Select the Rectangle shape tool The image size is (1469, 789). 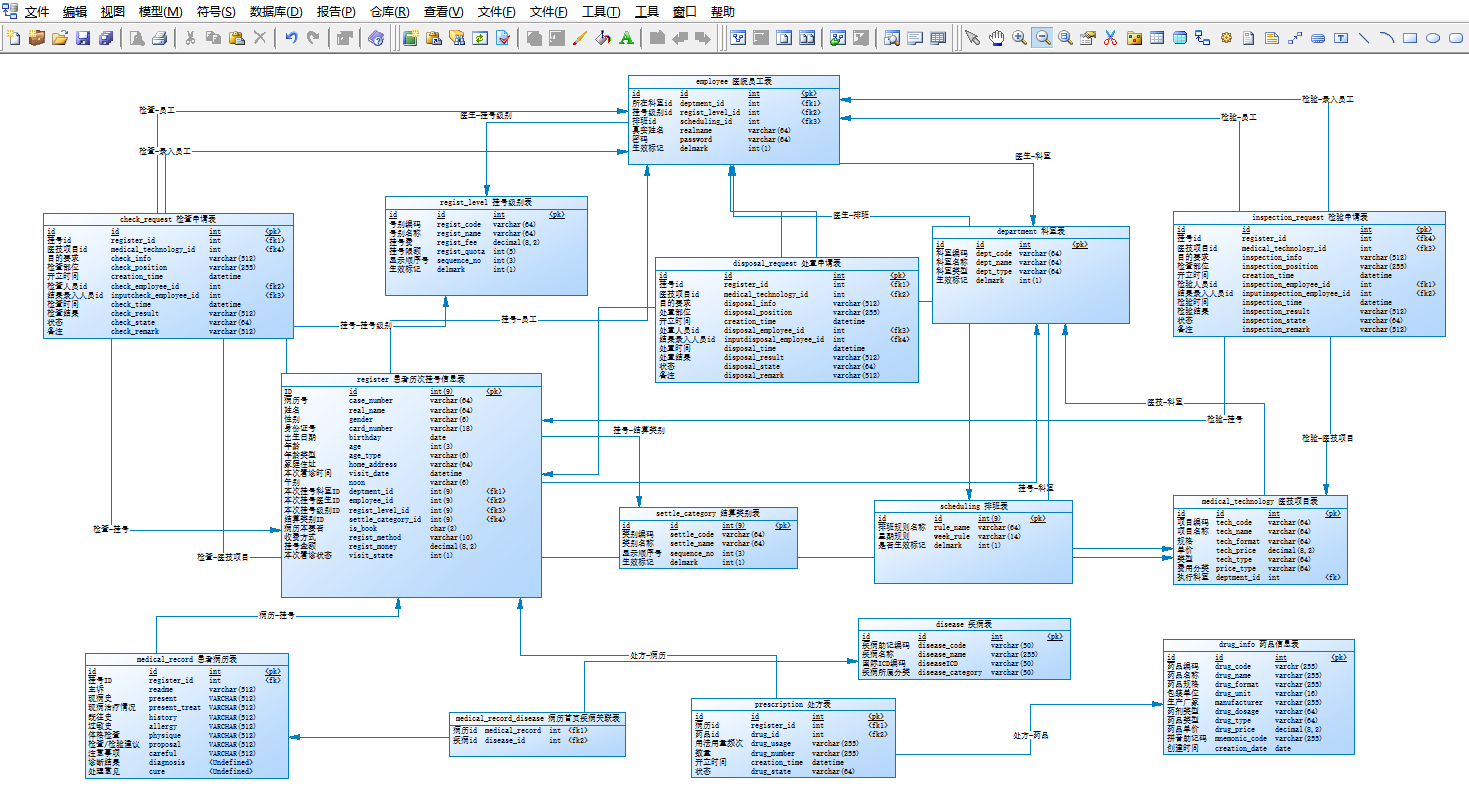point(1410,38)
